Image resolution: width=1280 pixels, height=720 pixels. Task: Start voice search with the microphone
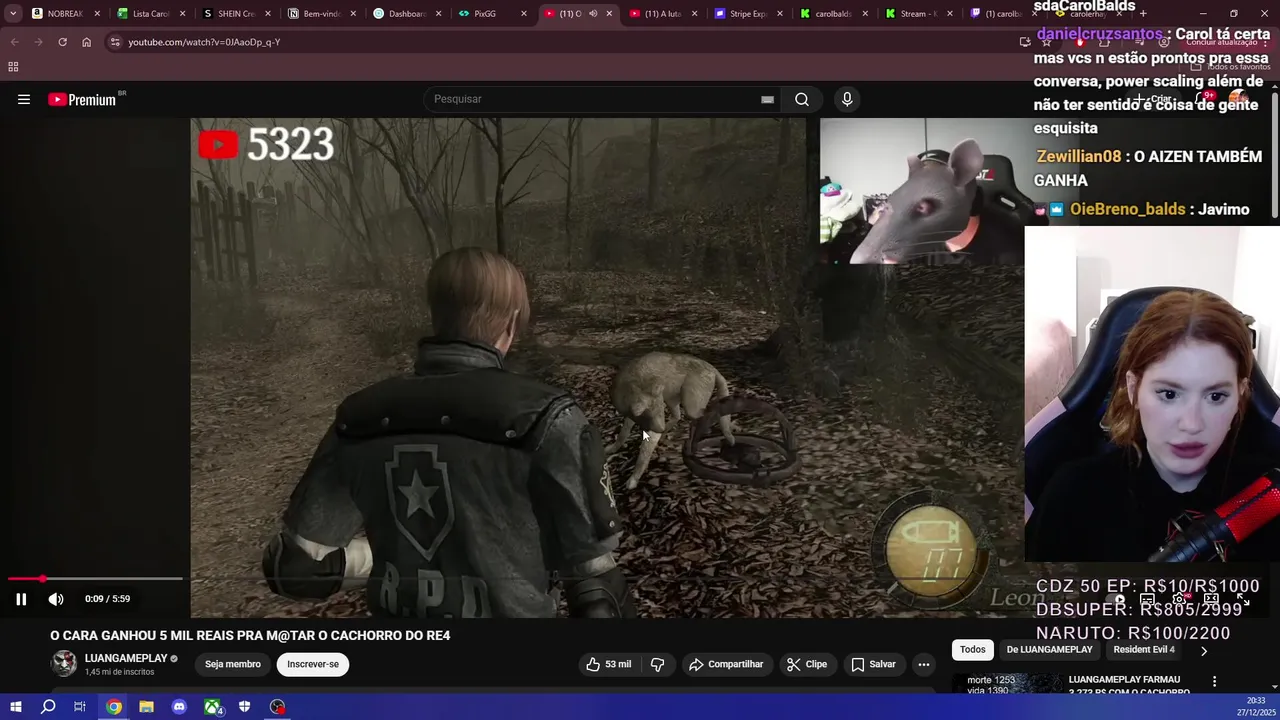pyautogui.click(x=847, y=99)
